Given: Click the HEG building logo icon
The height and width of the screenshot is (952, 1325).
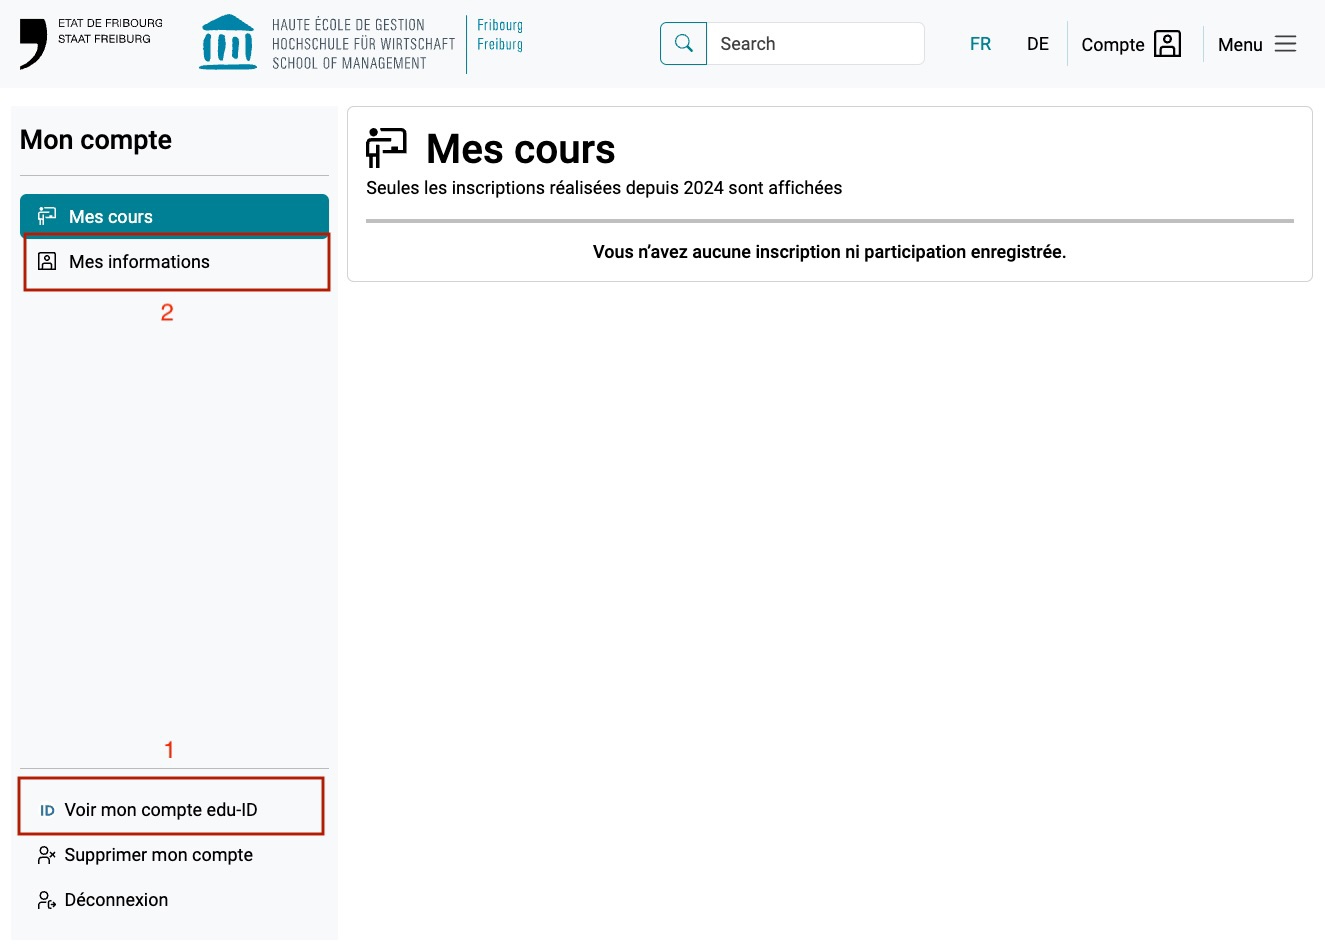Looking at the screenshot, I should (x=228, y=43).
